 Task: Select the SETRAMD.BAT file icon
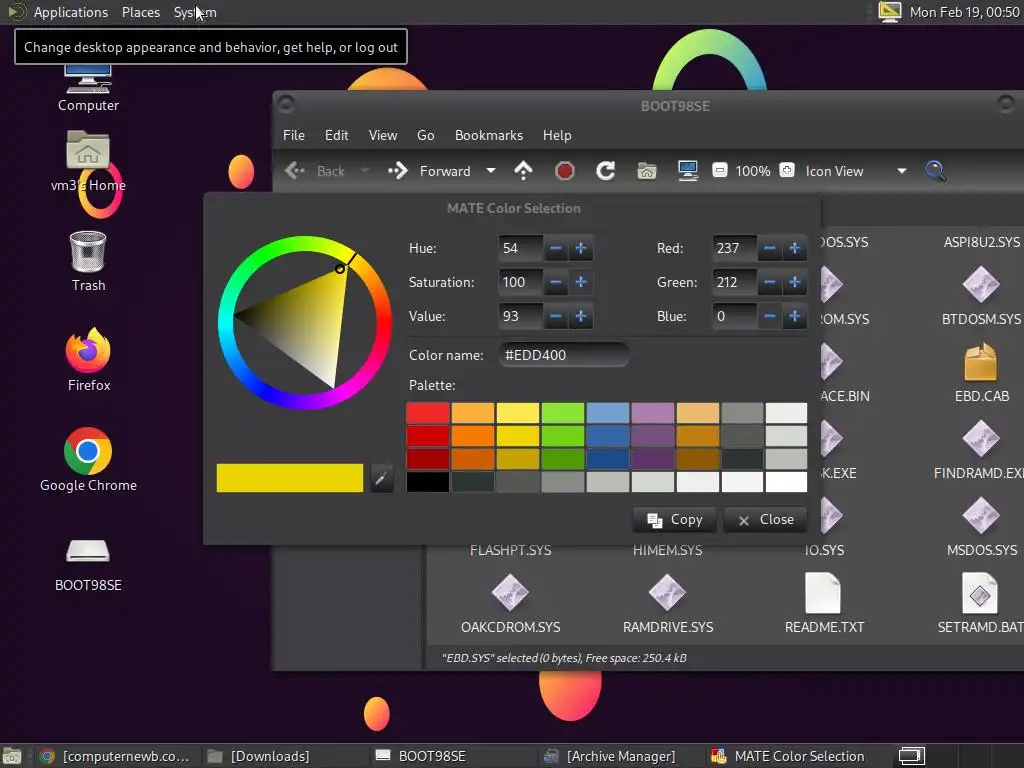click(x=980, y=594)
